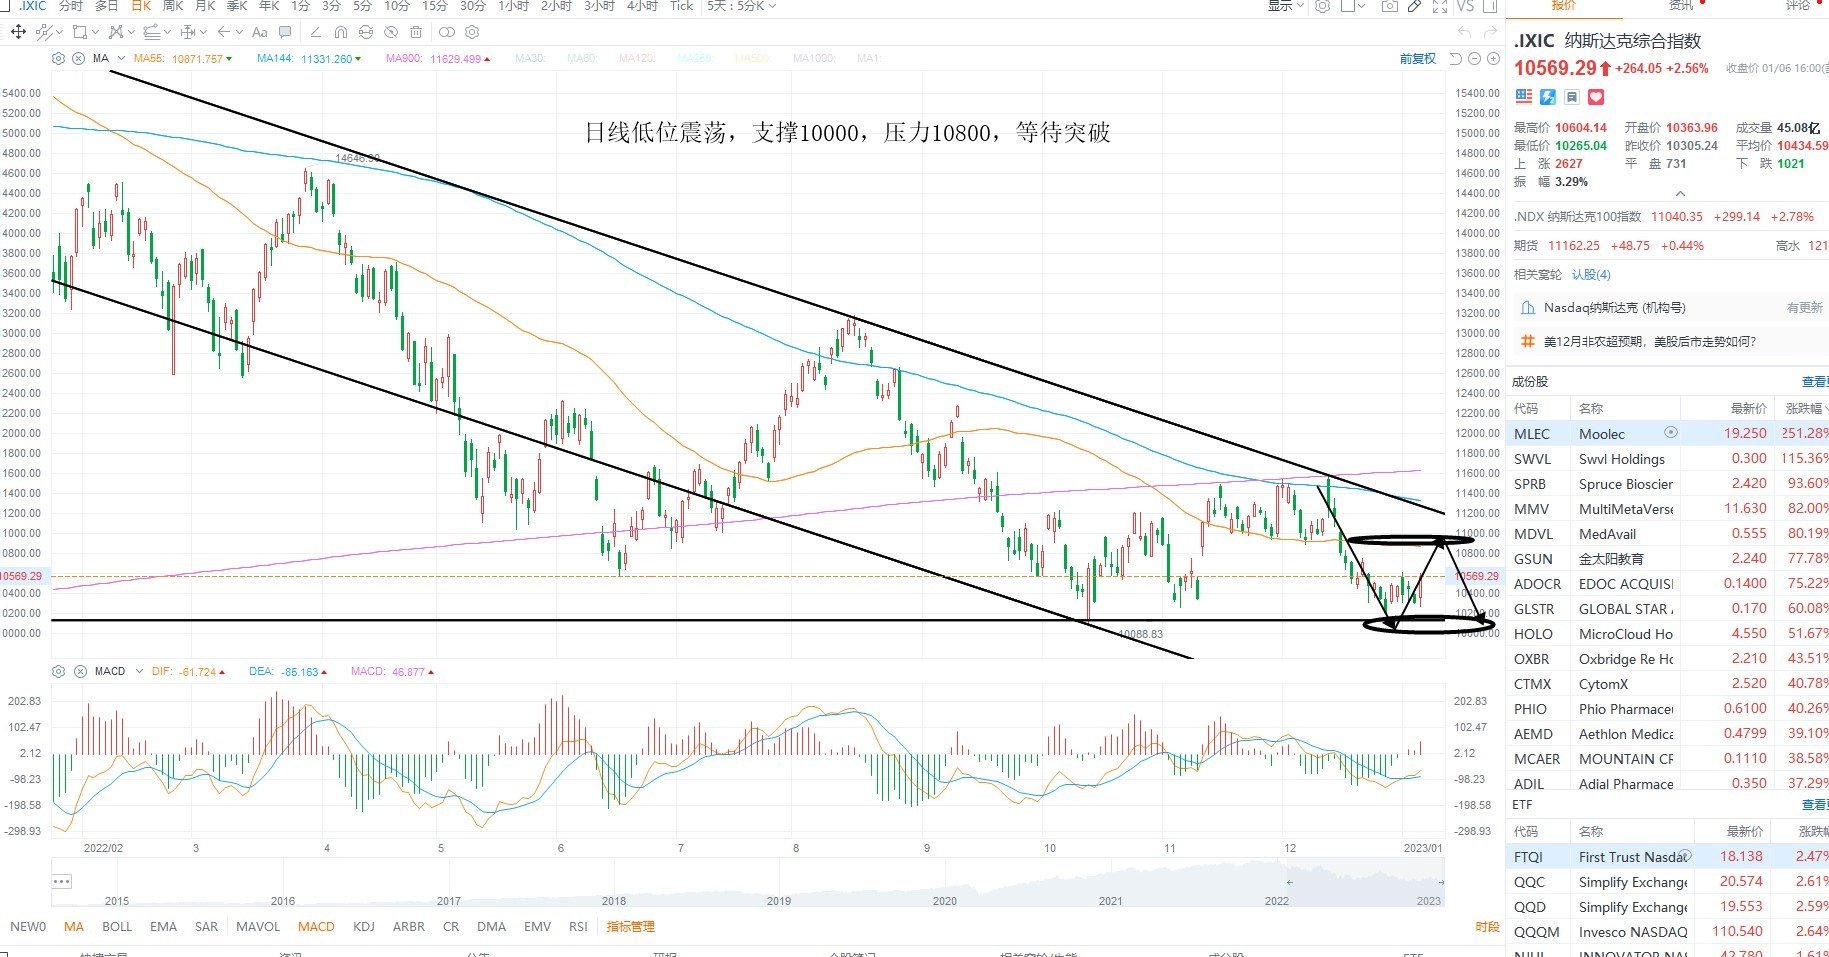Zoom in chart with plus icon
The image size is (1829, 957).
click(x=1493, y=59)
